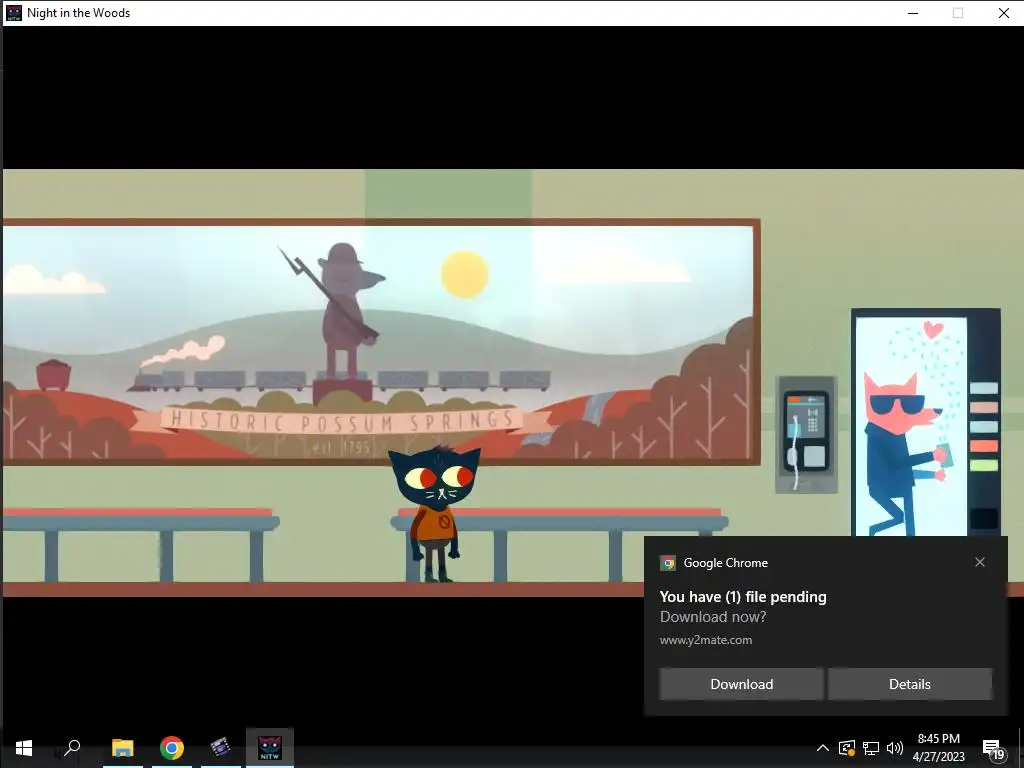
Task: Show hidden system tray icons
Action: [823, 748]
